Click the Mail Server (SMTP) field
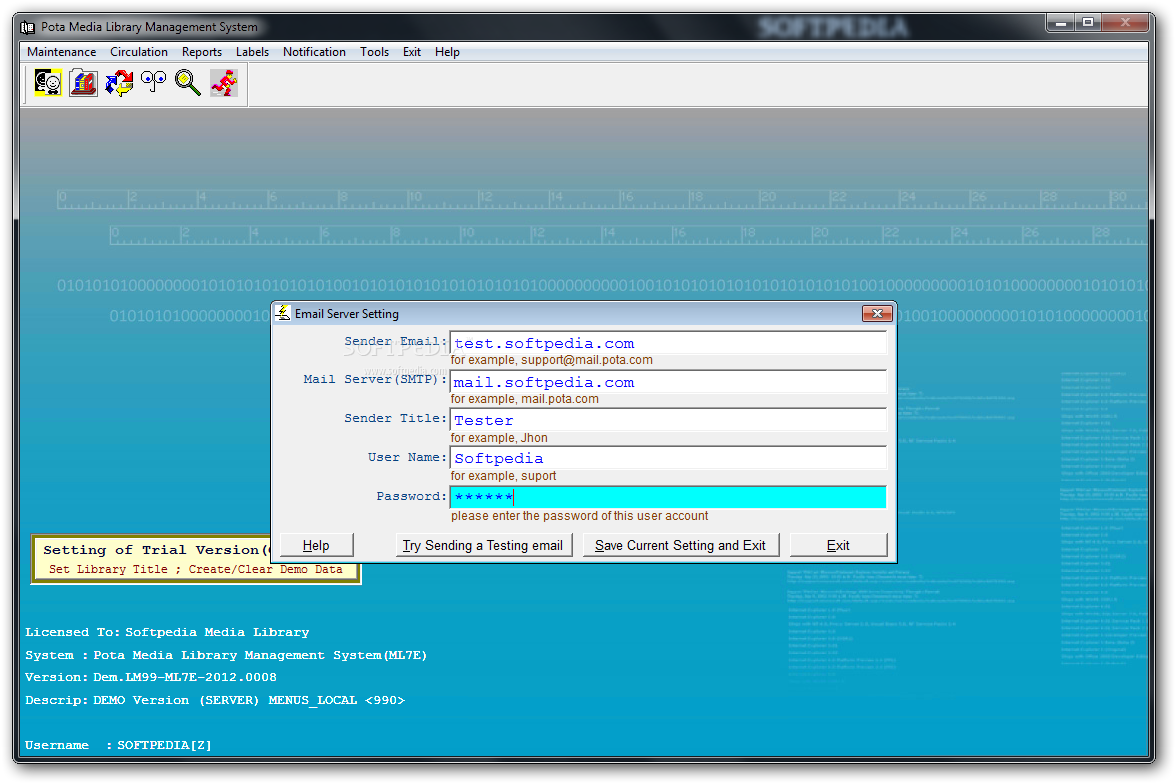 [668, 382]
